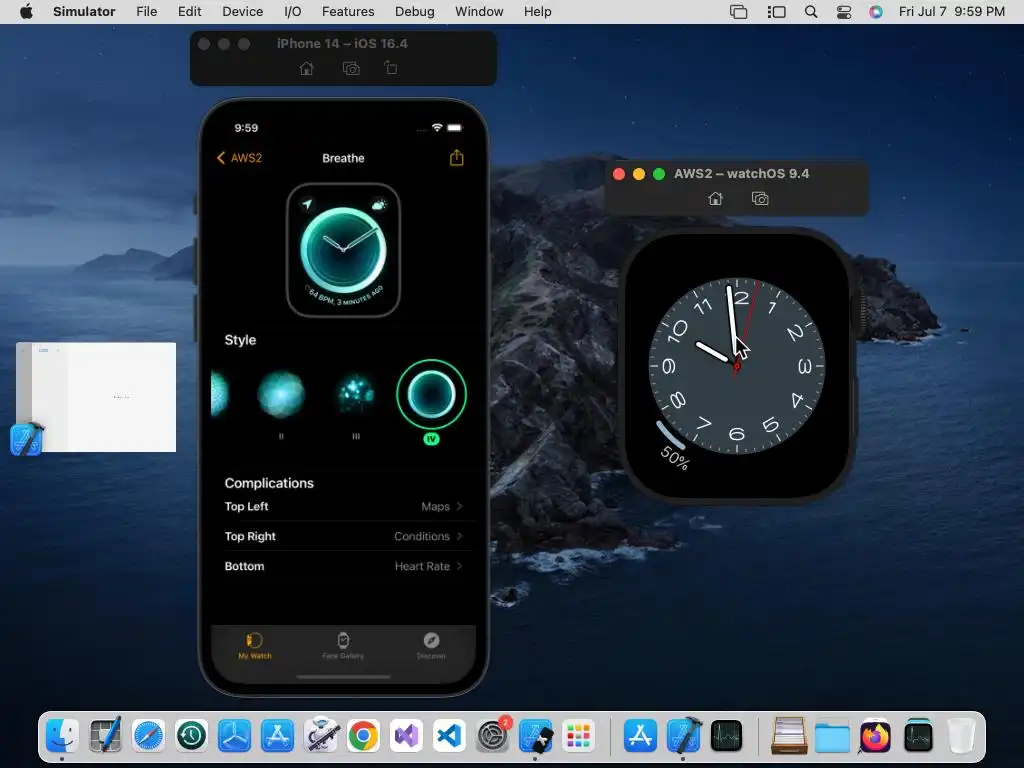Image resolution: width=1024 pixels, height=768 pixels.
Task: Open the Window menu
Action: (479, 12)
